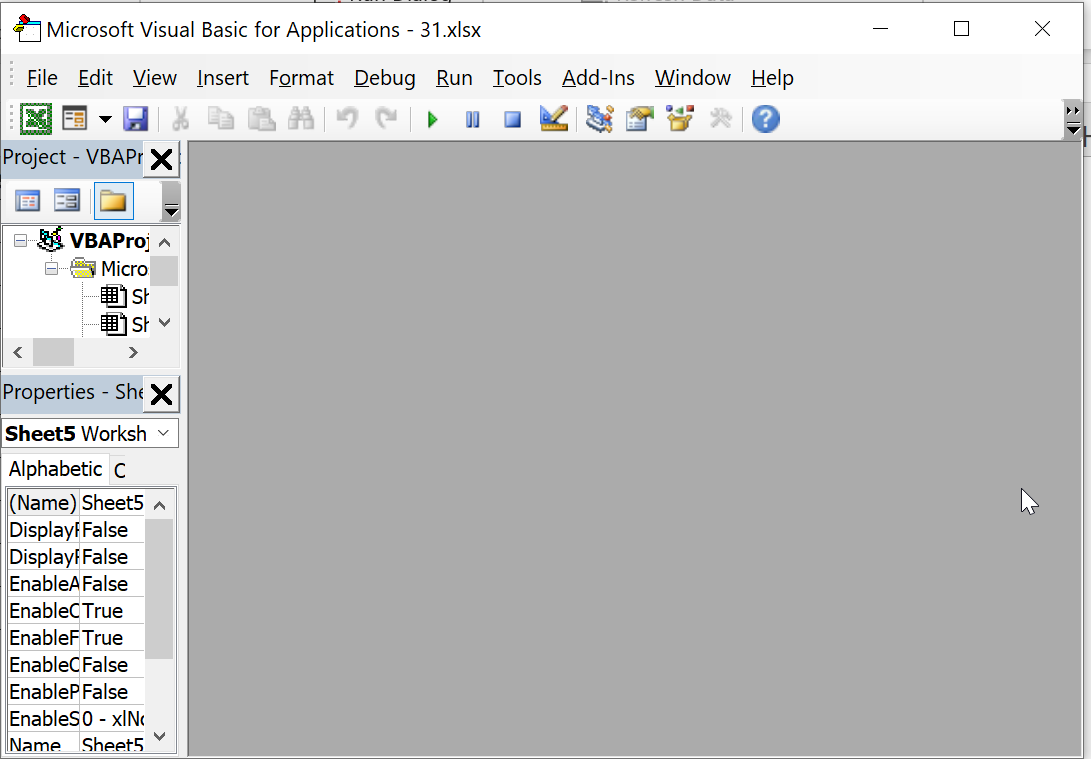Screen dimensions: 1091x759
Task: Open the Tools menu
Action: click(x=517, y=78)
